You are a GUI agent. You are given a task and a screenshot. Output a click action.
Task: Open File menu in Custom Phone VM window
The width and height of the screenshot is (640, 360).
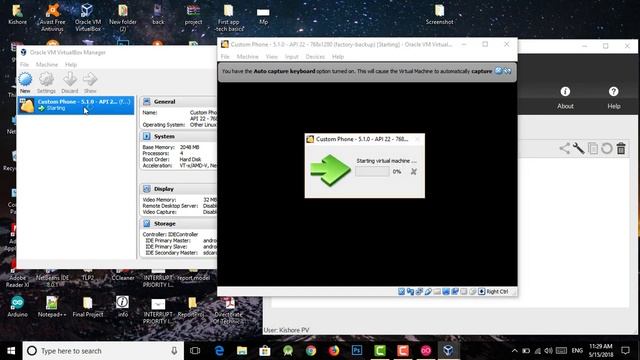225,57
